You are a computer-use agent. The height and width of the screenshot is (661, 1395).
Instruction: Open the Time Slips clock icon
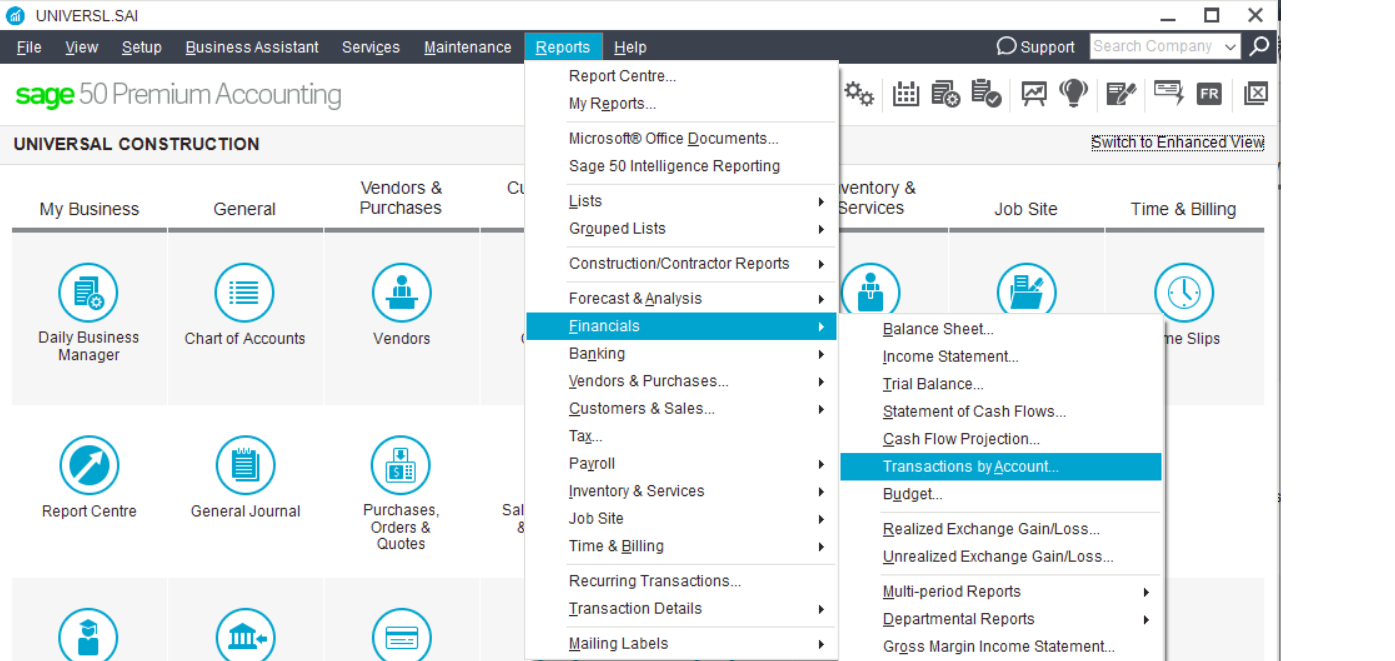(1184, 293)
